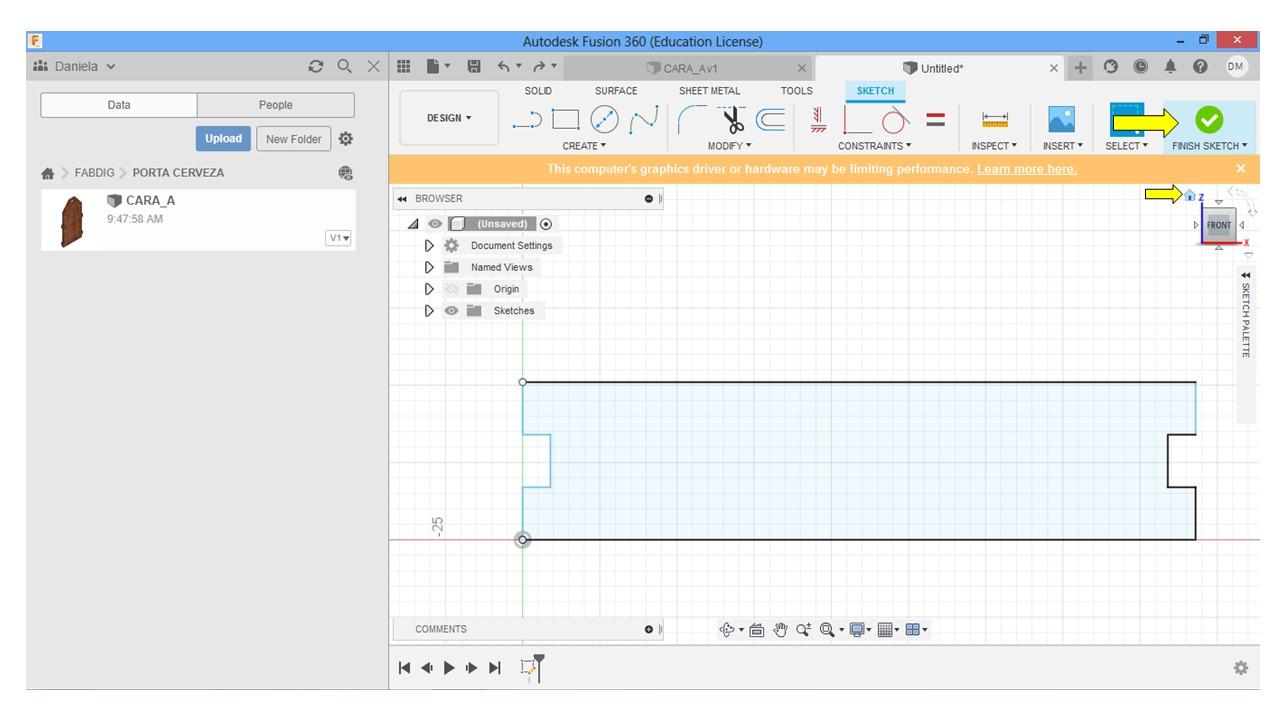The height and width of the screenshot is (720, 1280).
Task: Open the INSERT dropdown menu
Action: [x=1063, y=146]
